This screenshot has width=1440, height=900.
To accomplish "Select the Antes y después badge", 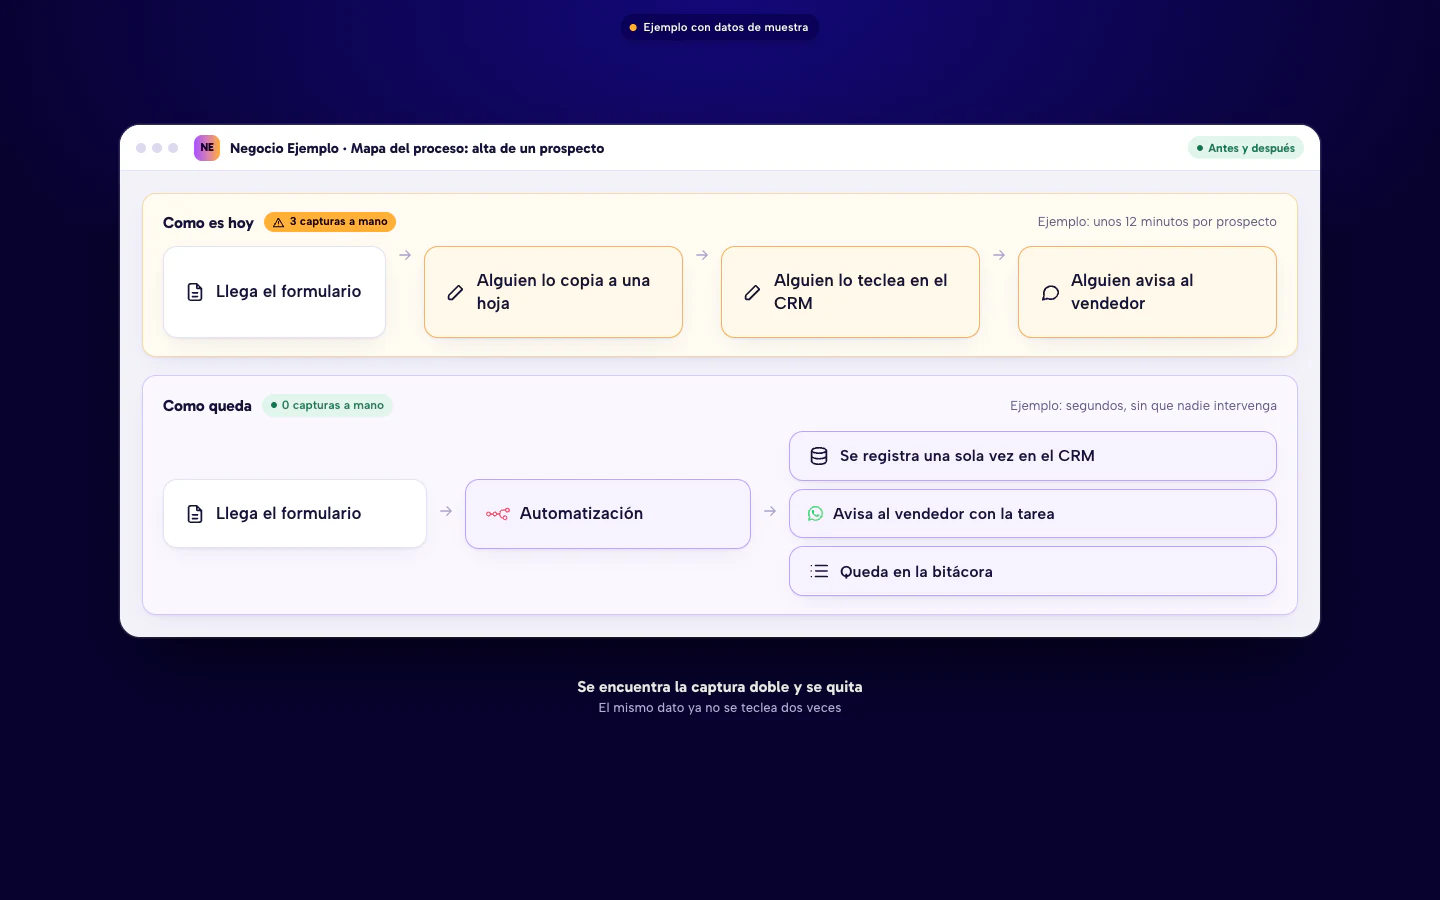I will click(x=1246, y=148).
